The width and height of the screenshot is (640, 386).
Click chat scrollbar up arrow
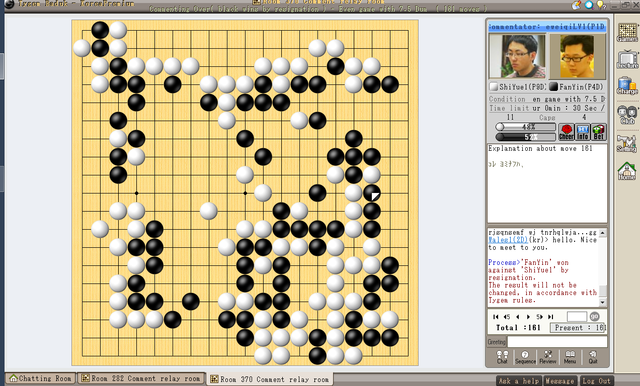tap(602, 233)
